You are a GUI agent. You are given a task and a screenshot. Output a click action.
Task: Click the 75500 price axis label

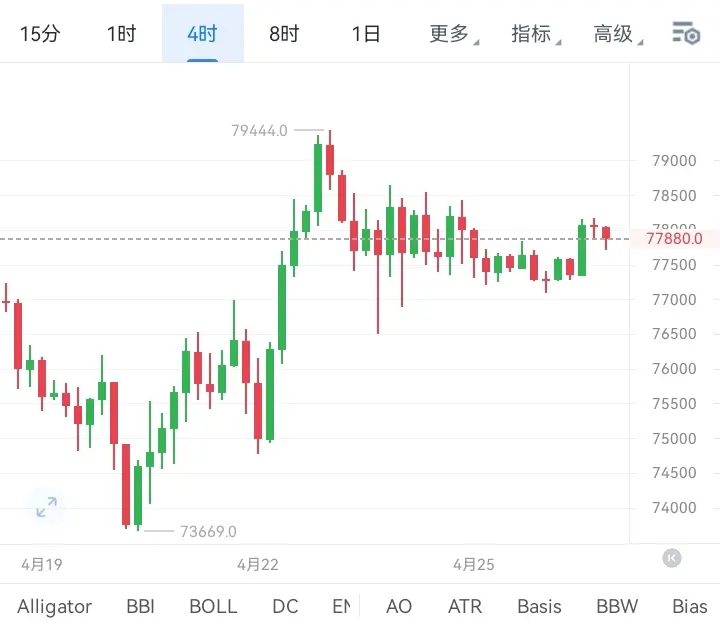674,404
